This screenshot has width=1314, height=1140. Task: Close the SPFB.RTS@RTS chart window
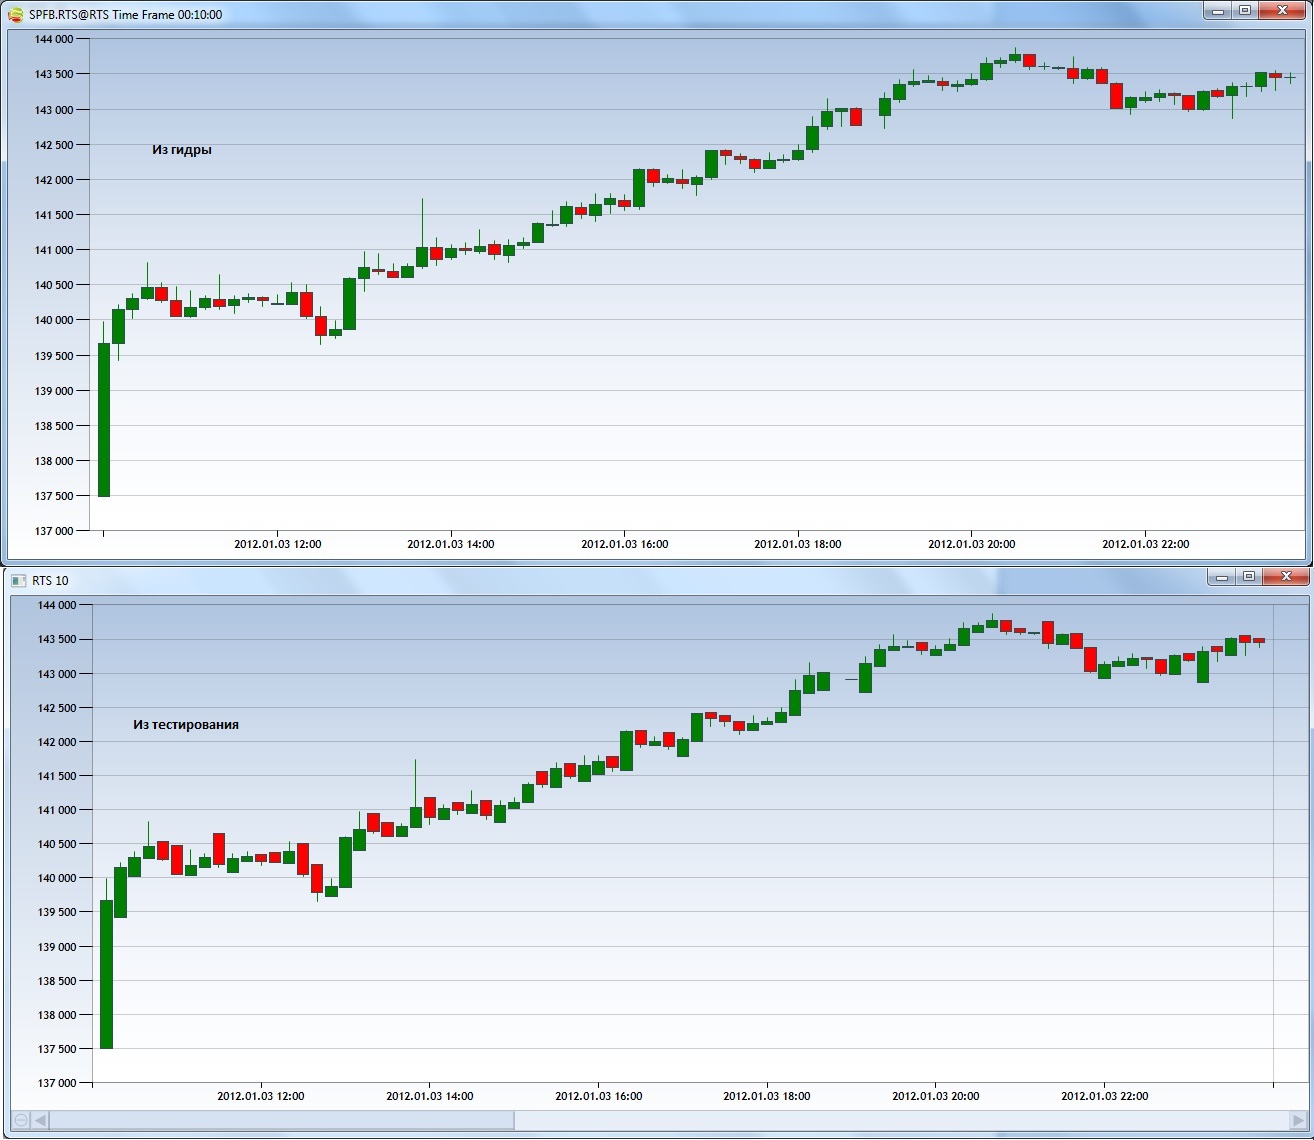click(1281, 11)
